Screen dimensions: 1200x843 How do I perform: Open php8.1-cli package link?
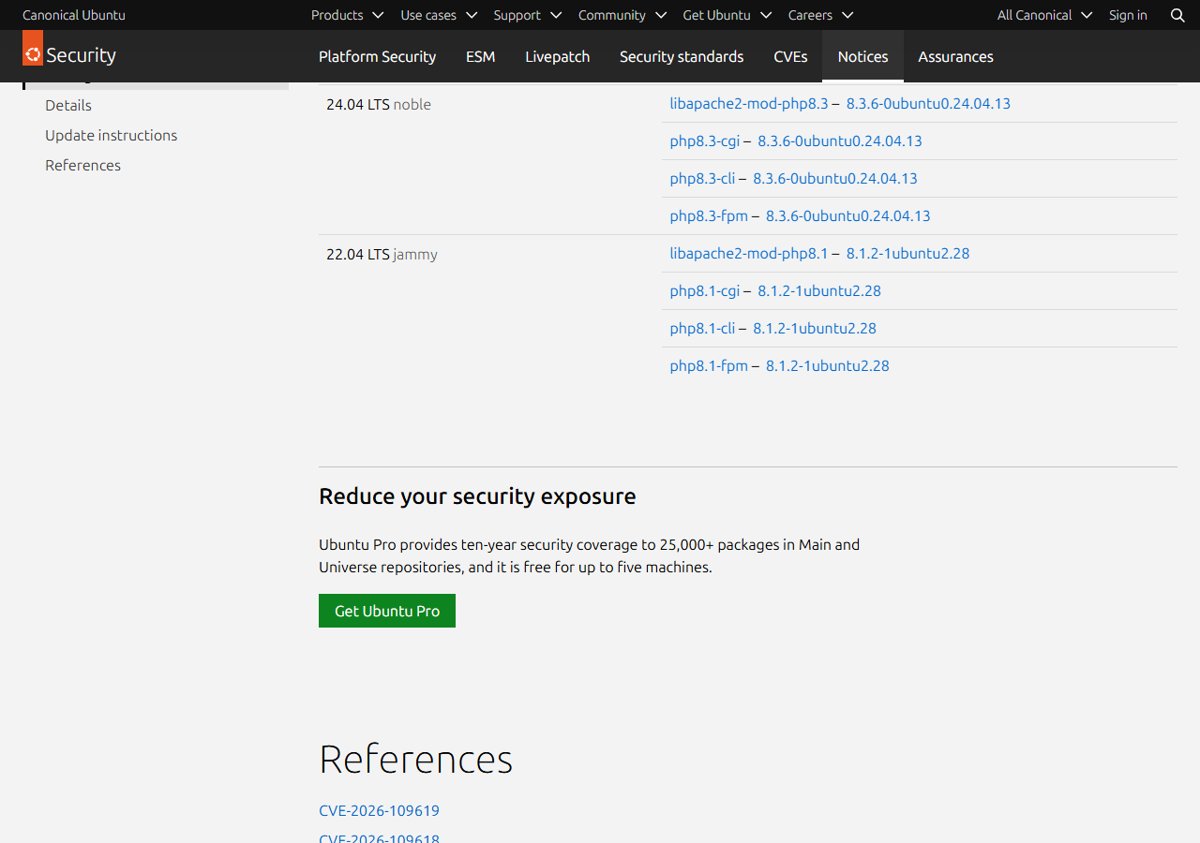pos(702,328)
